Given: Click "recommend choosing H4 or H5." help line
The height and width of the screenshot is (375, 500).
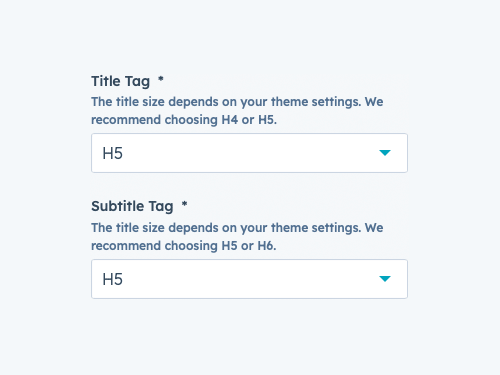Looking at the screenshot, I should click(184, 120).
